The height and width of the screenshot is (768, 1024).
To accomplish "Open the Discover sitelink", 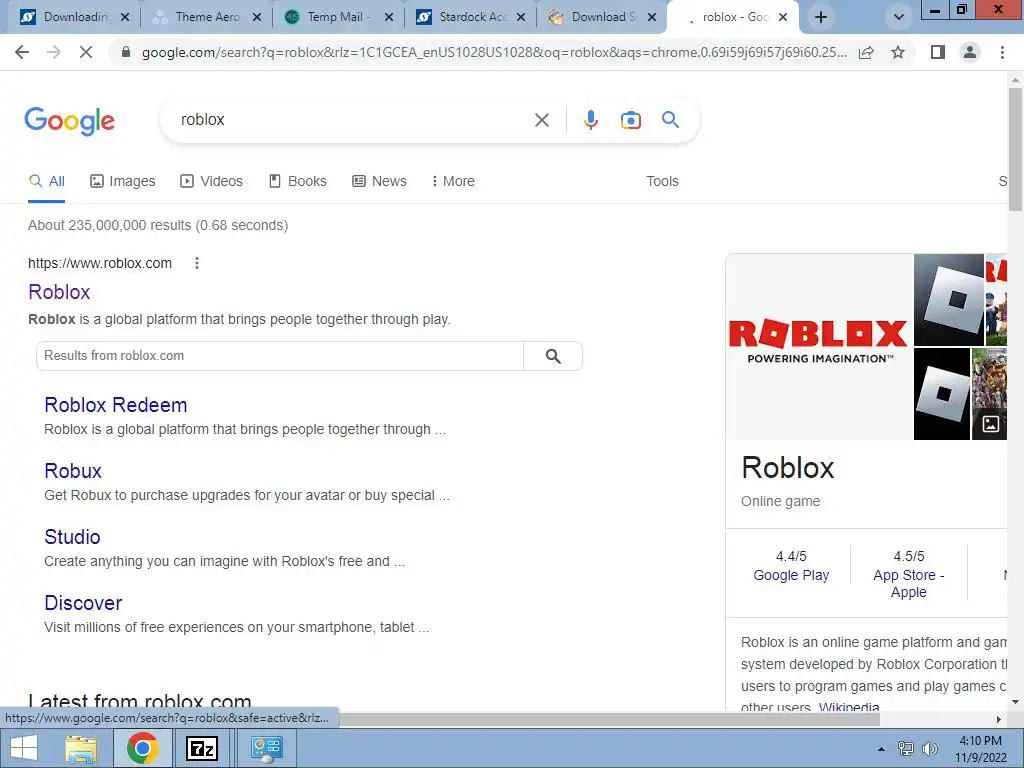I will tap(83, 603).
